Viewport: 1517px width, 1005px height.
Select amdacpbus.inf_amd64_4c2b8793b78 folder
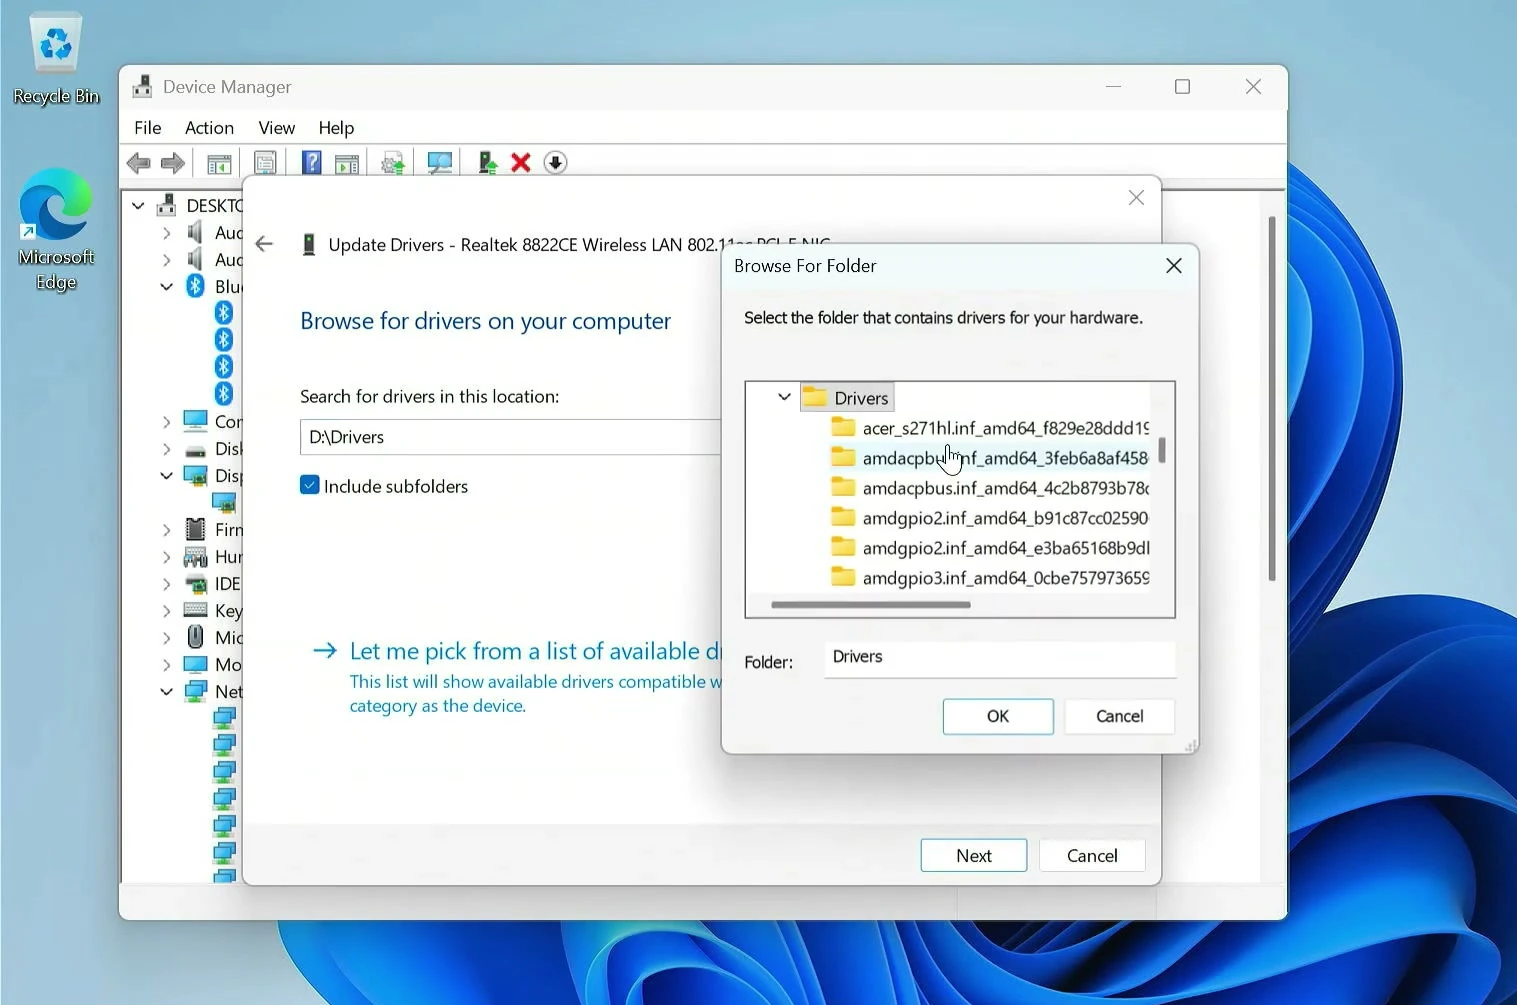[990, 488]
